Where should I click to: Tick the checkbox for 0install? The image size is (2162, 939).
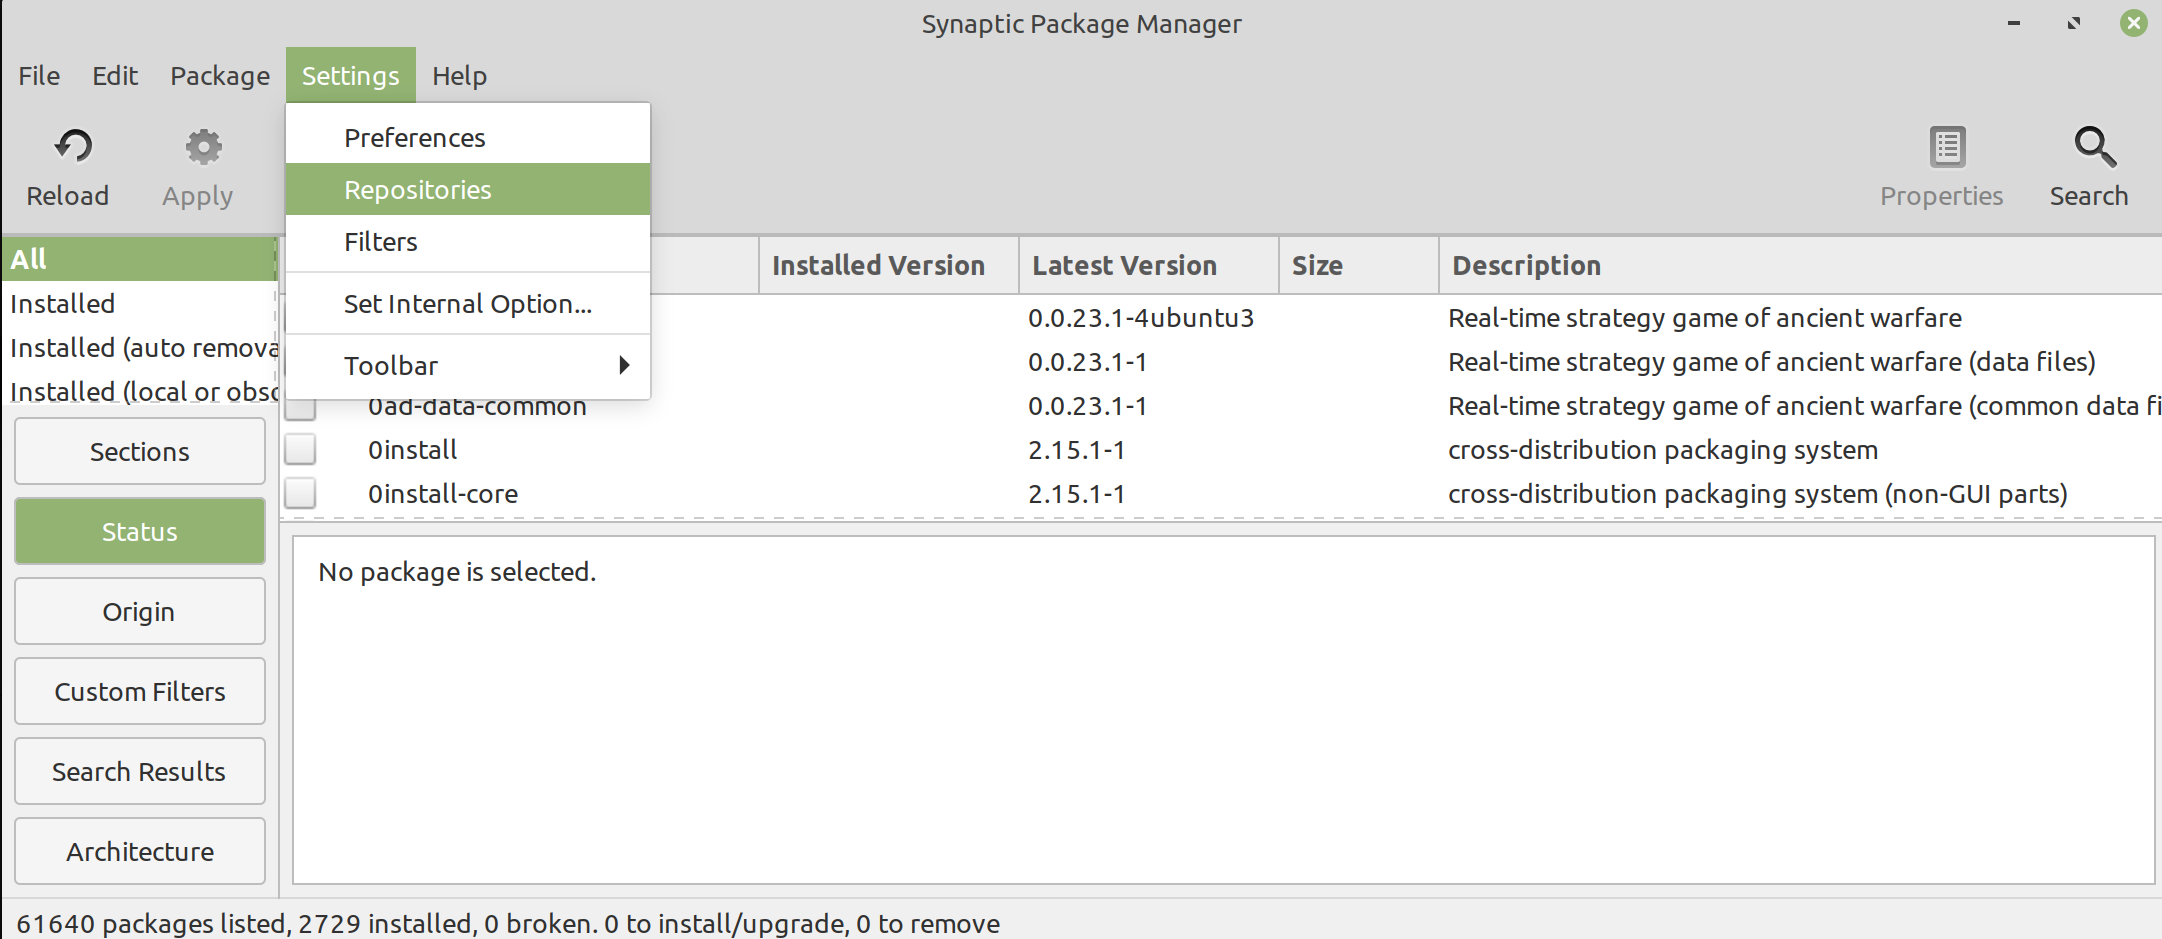[x=300, y=450]
